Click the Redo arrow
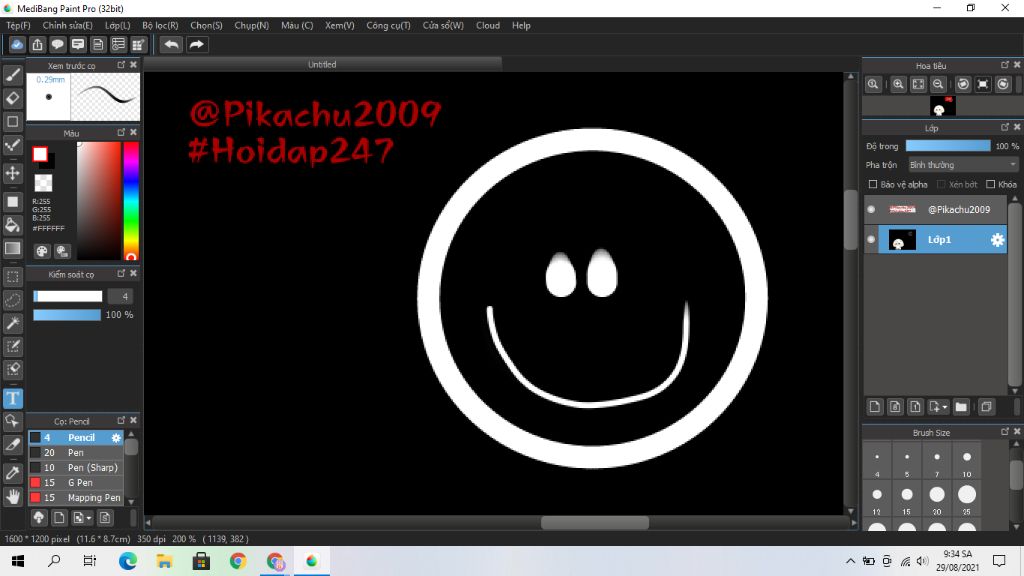This screenshot has width=1024, height=576. pos(197,44)
